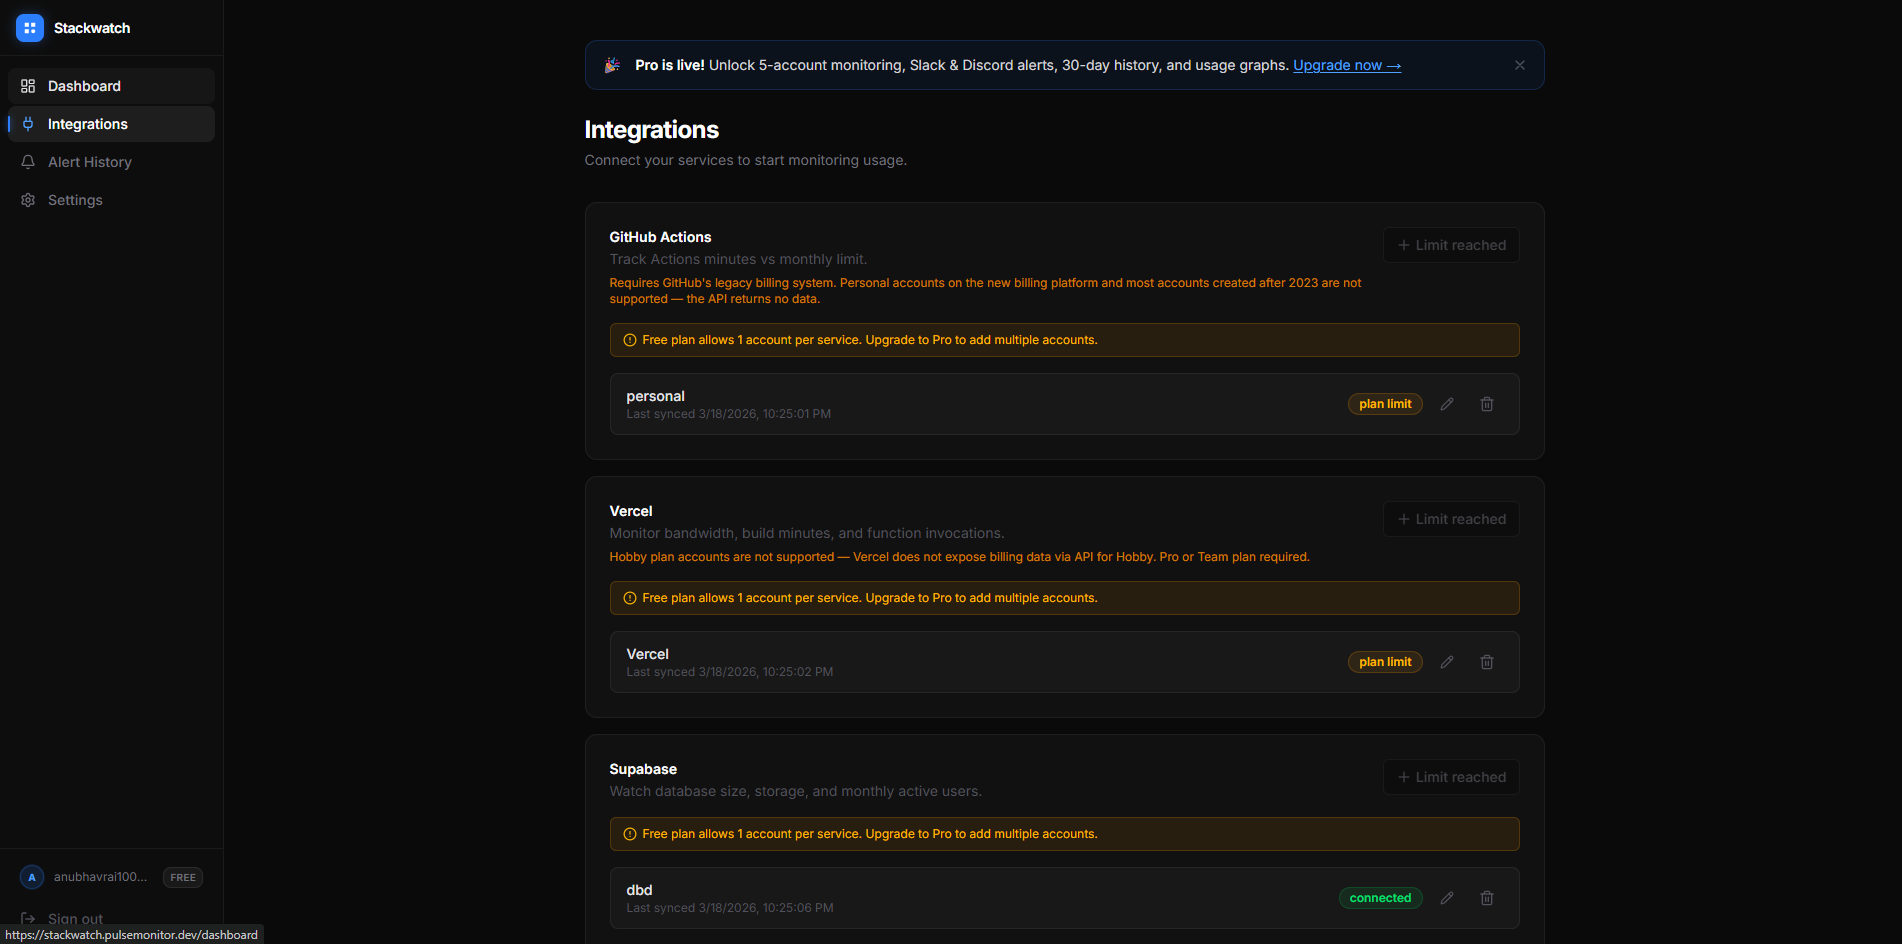Edit the dbd Supabase account with pencil icon
The width and height of the screenshot is (1902, 944).
(1447, 897)
